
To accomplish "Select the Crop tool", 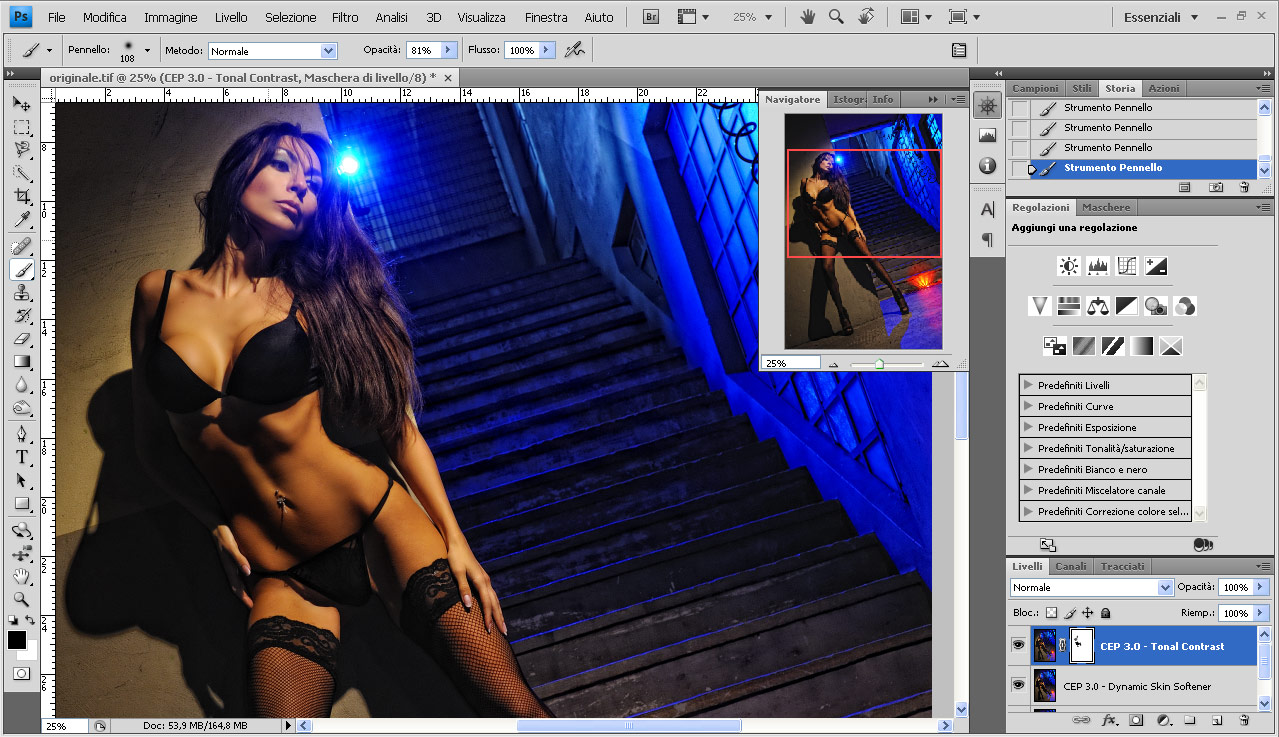I will (21, 196).
